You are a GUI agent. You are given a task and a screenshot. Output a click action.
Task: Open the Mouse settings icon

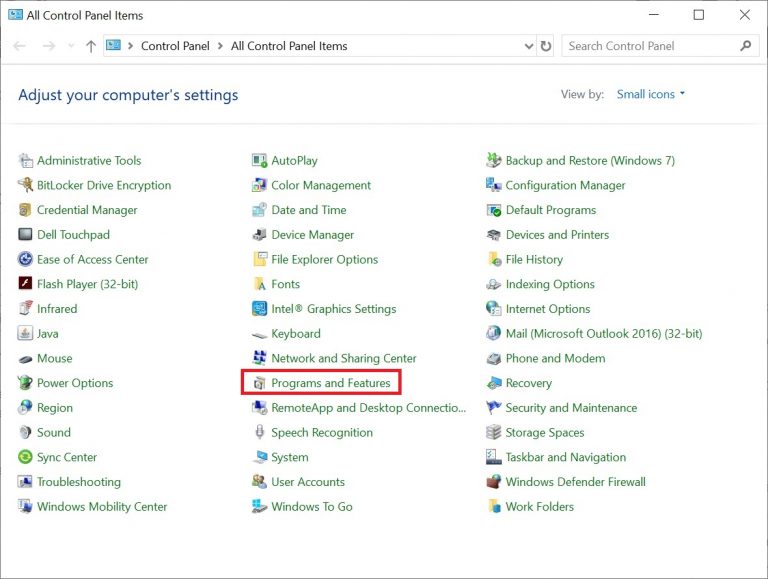pos(25,359)
